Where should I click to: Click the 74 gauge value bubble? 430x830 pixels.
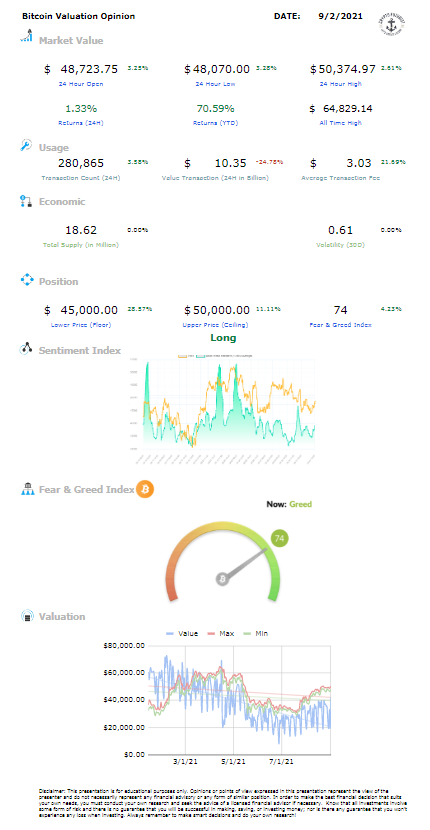[280, 538]
